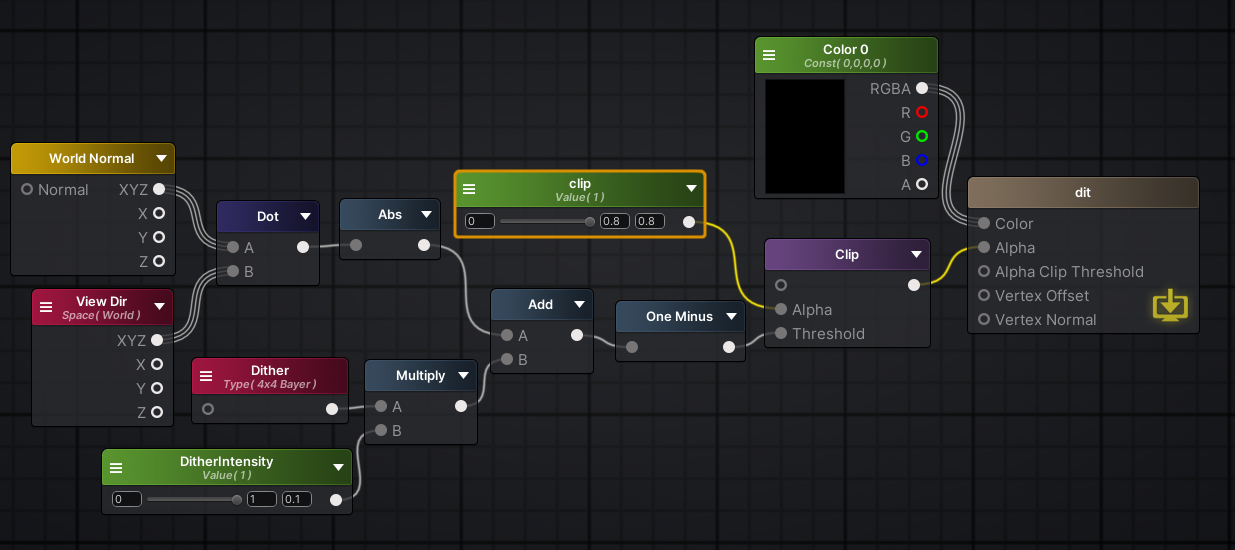
Task: Click the DitherIntensity maximum value field showing 1
Action: (262, 499)
